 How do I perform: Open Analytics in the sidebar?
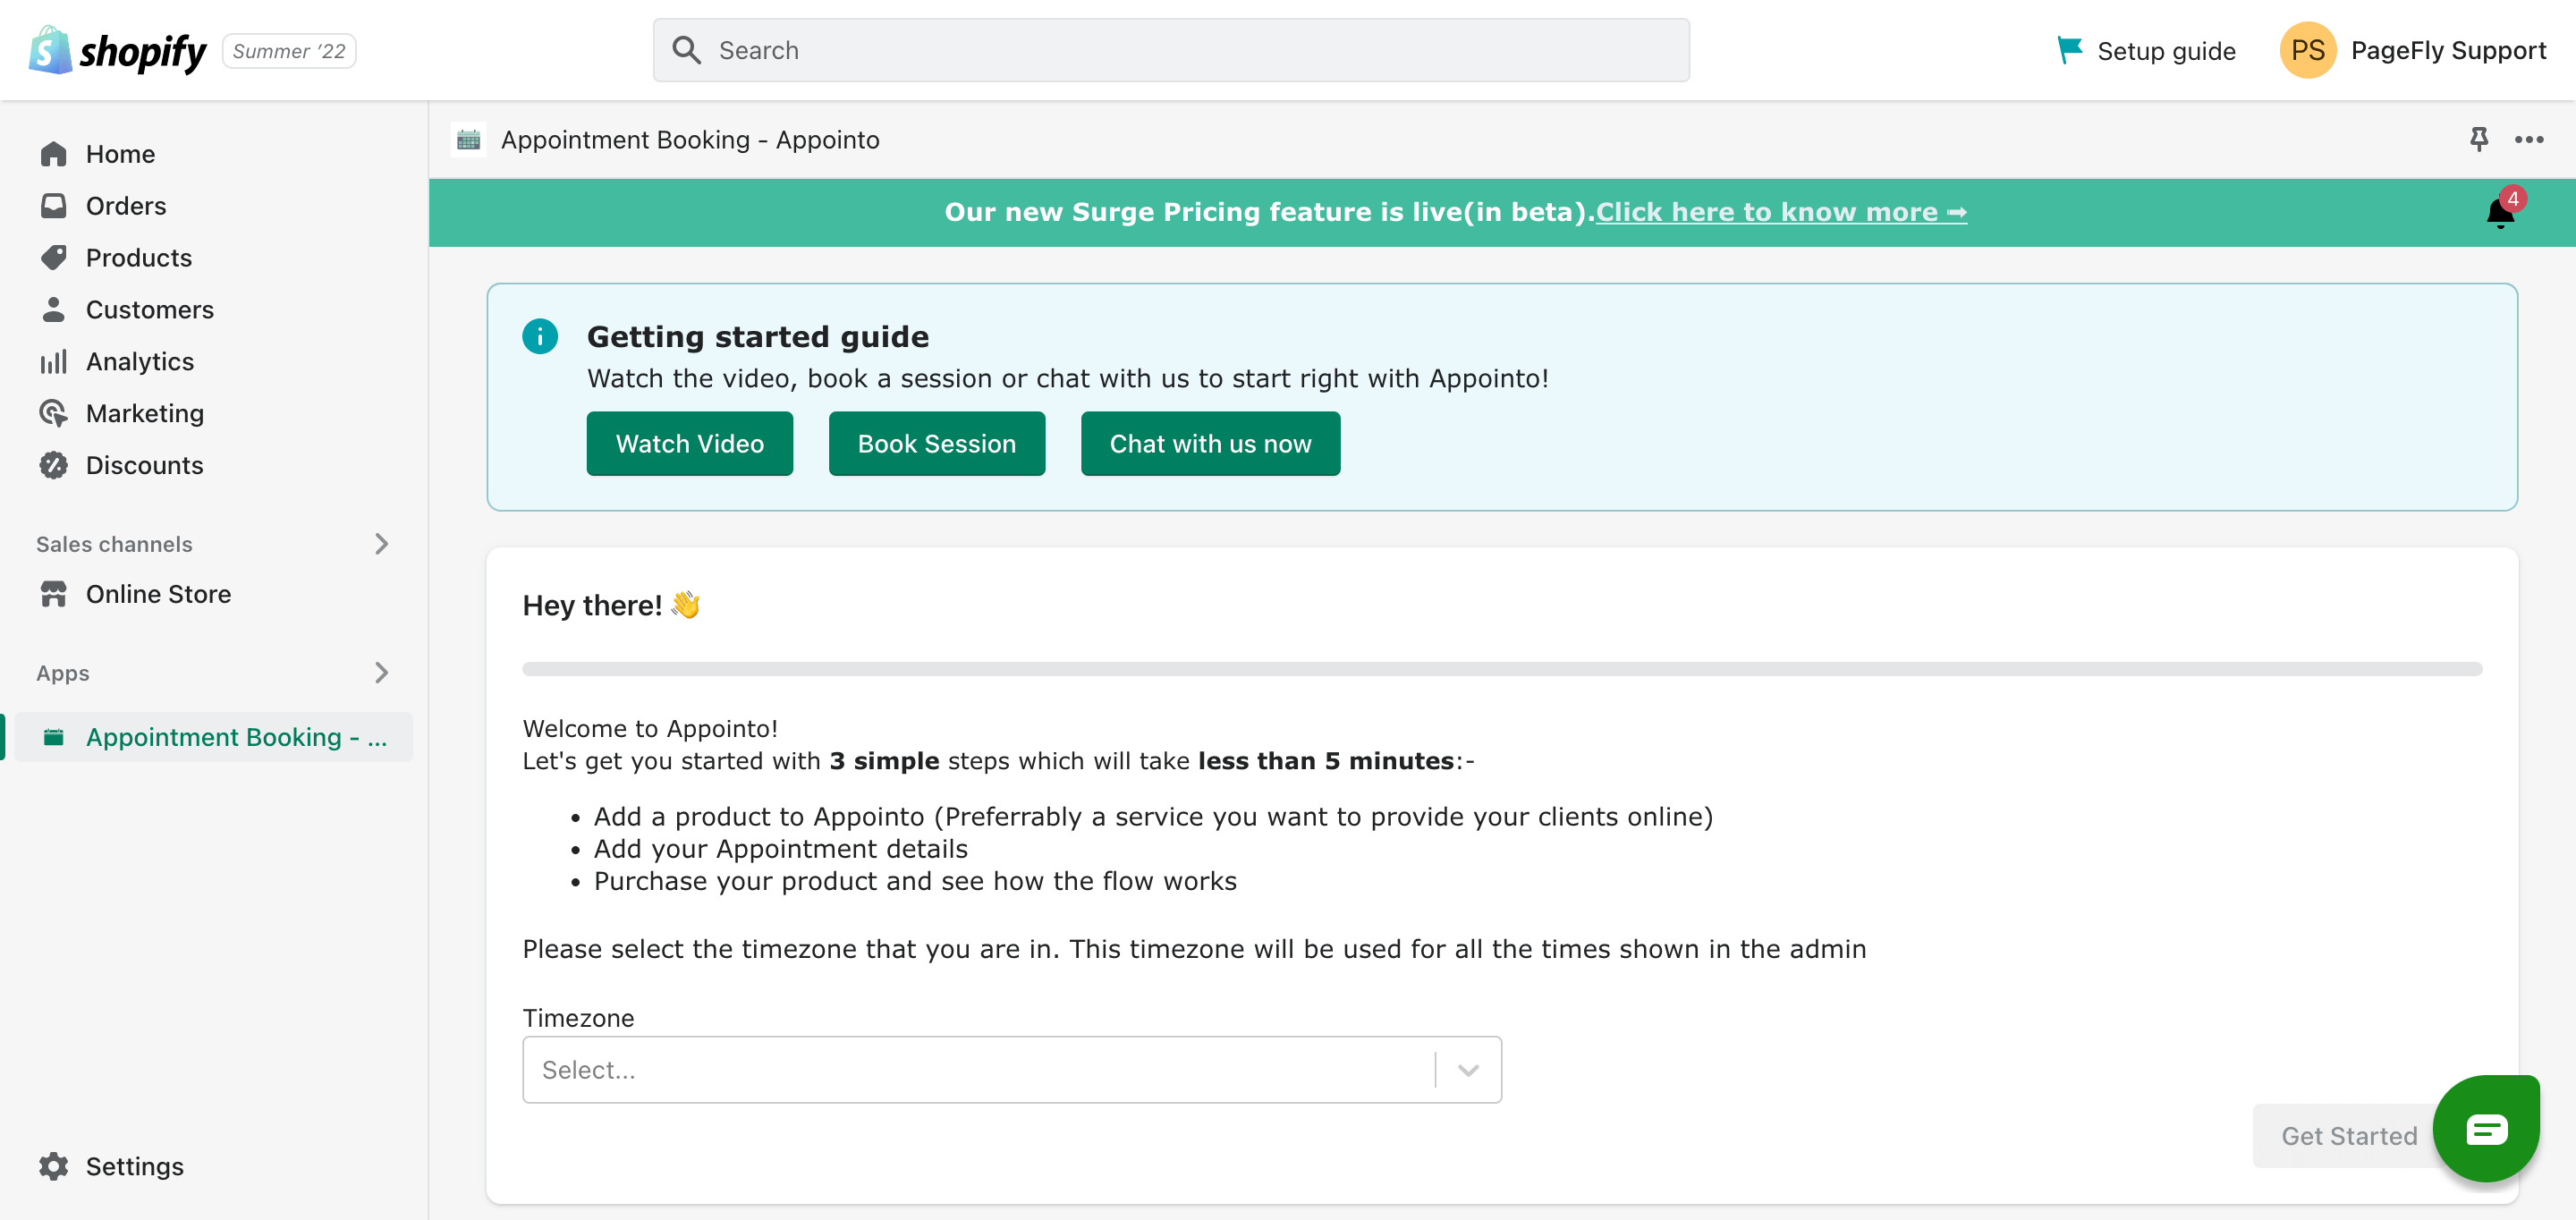coord(214,362)
